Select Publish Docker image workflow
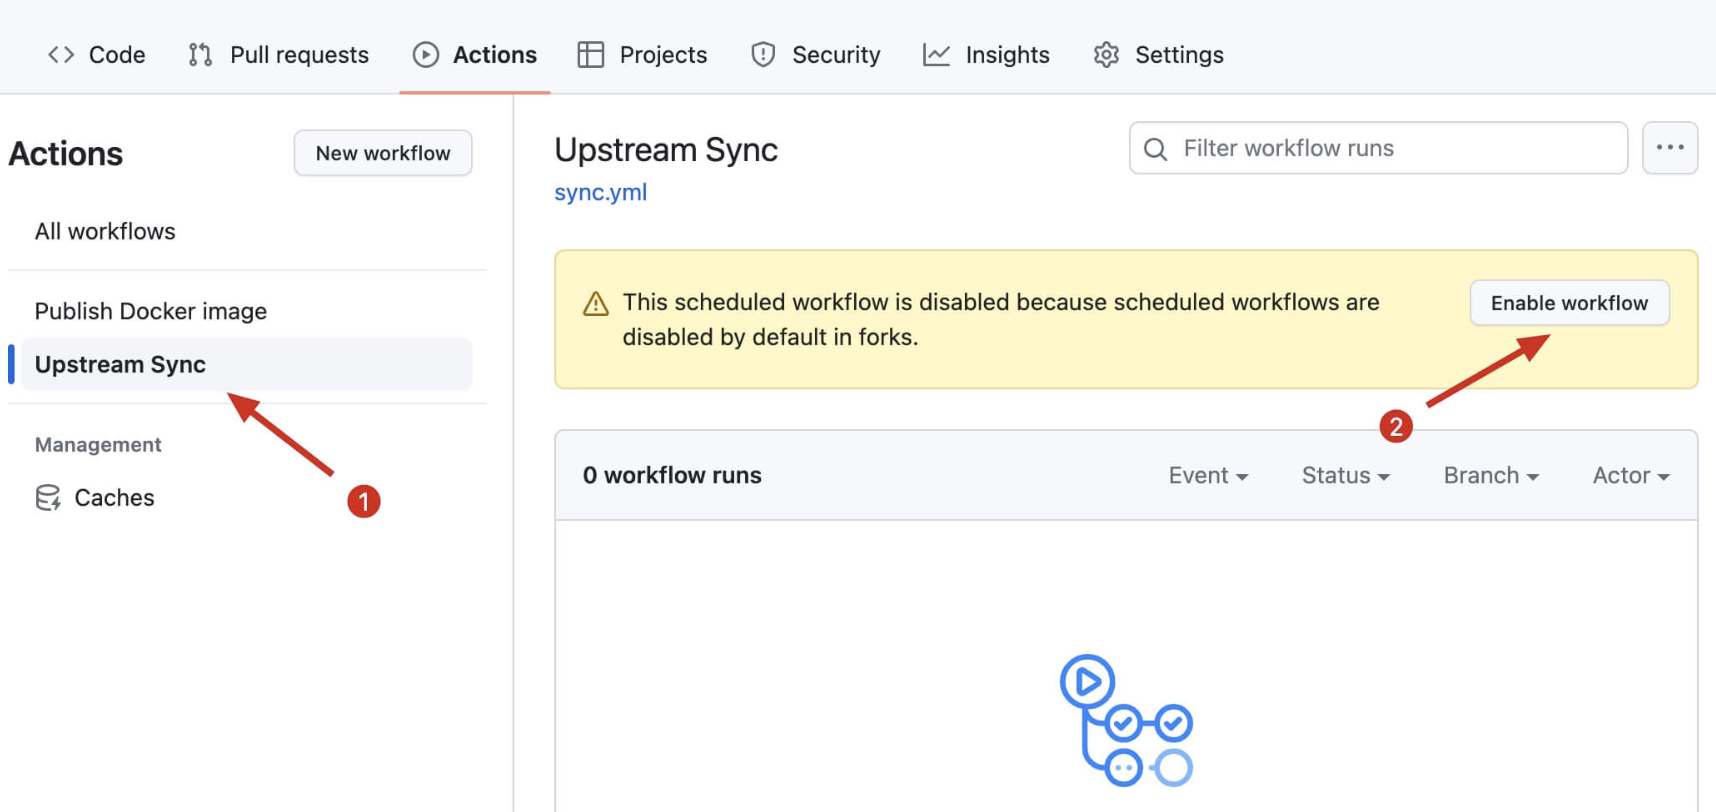This screenshot has height=812, width=1716. (x=151, y=311)
